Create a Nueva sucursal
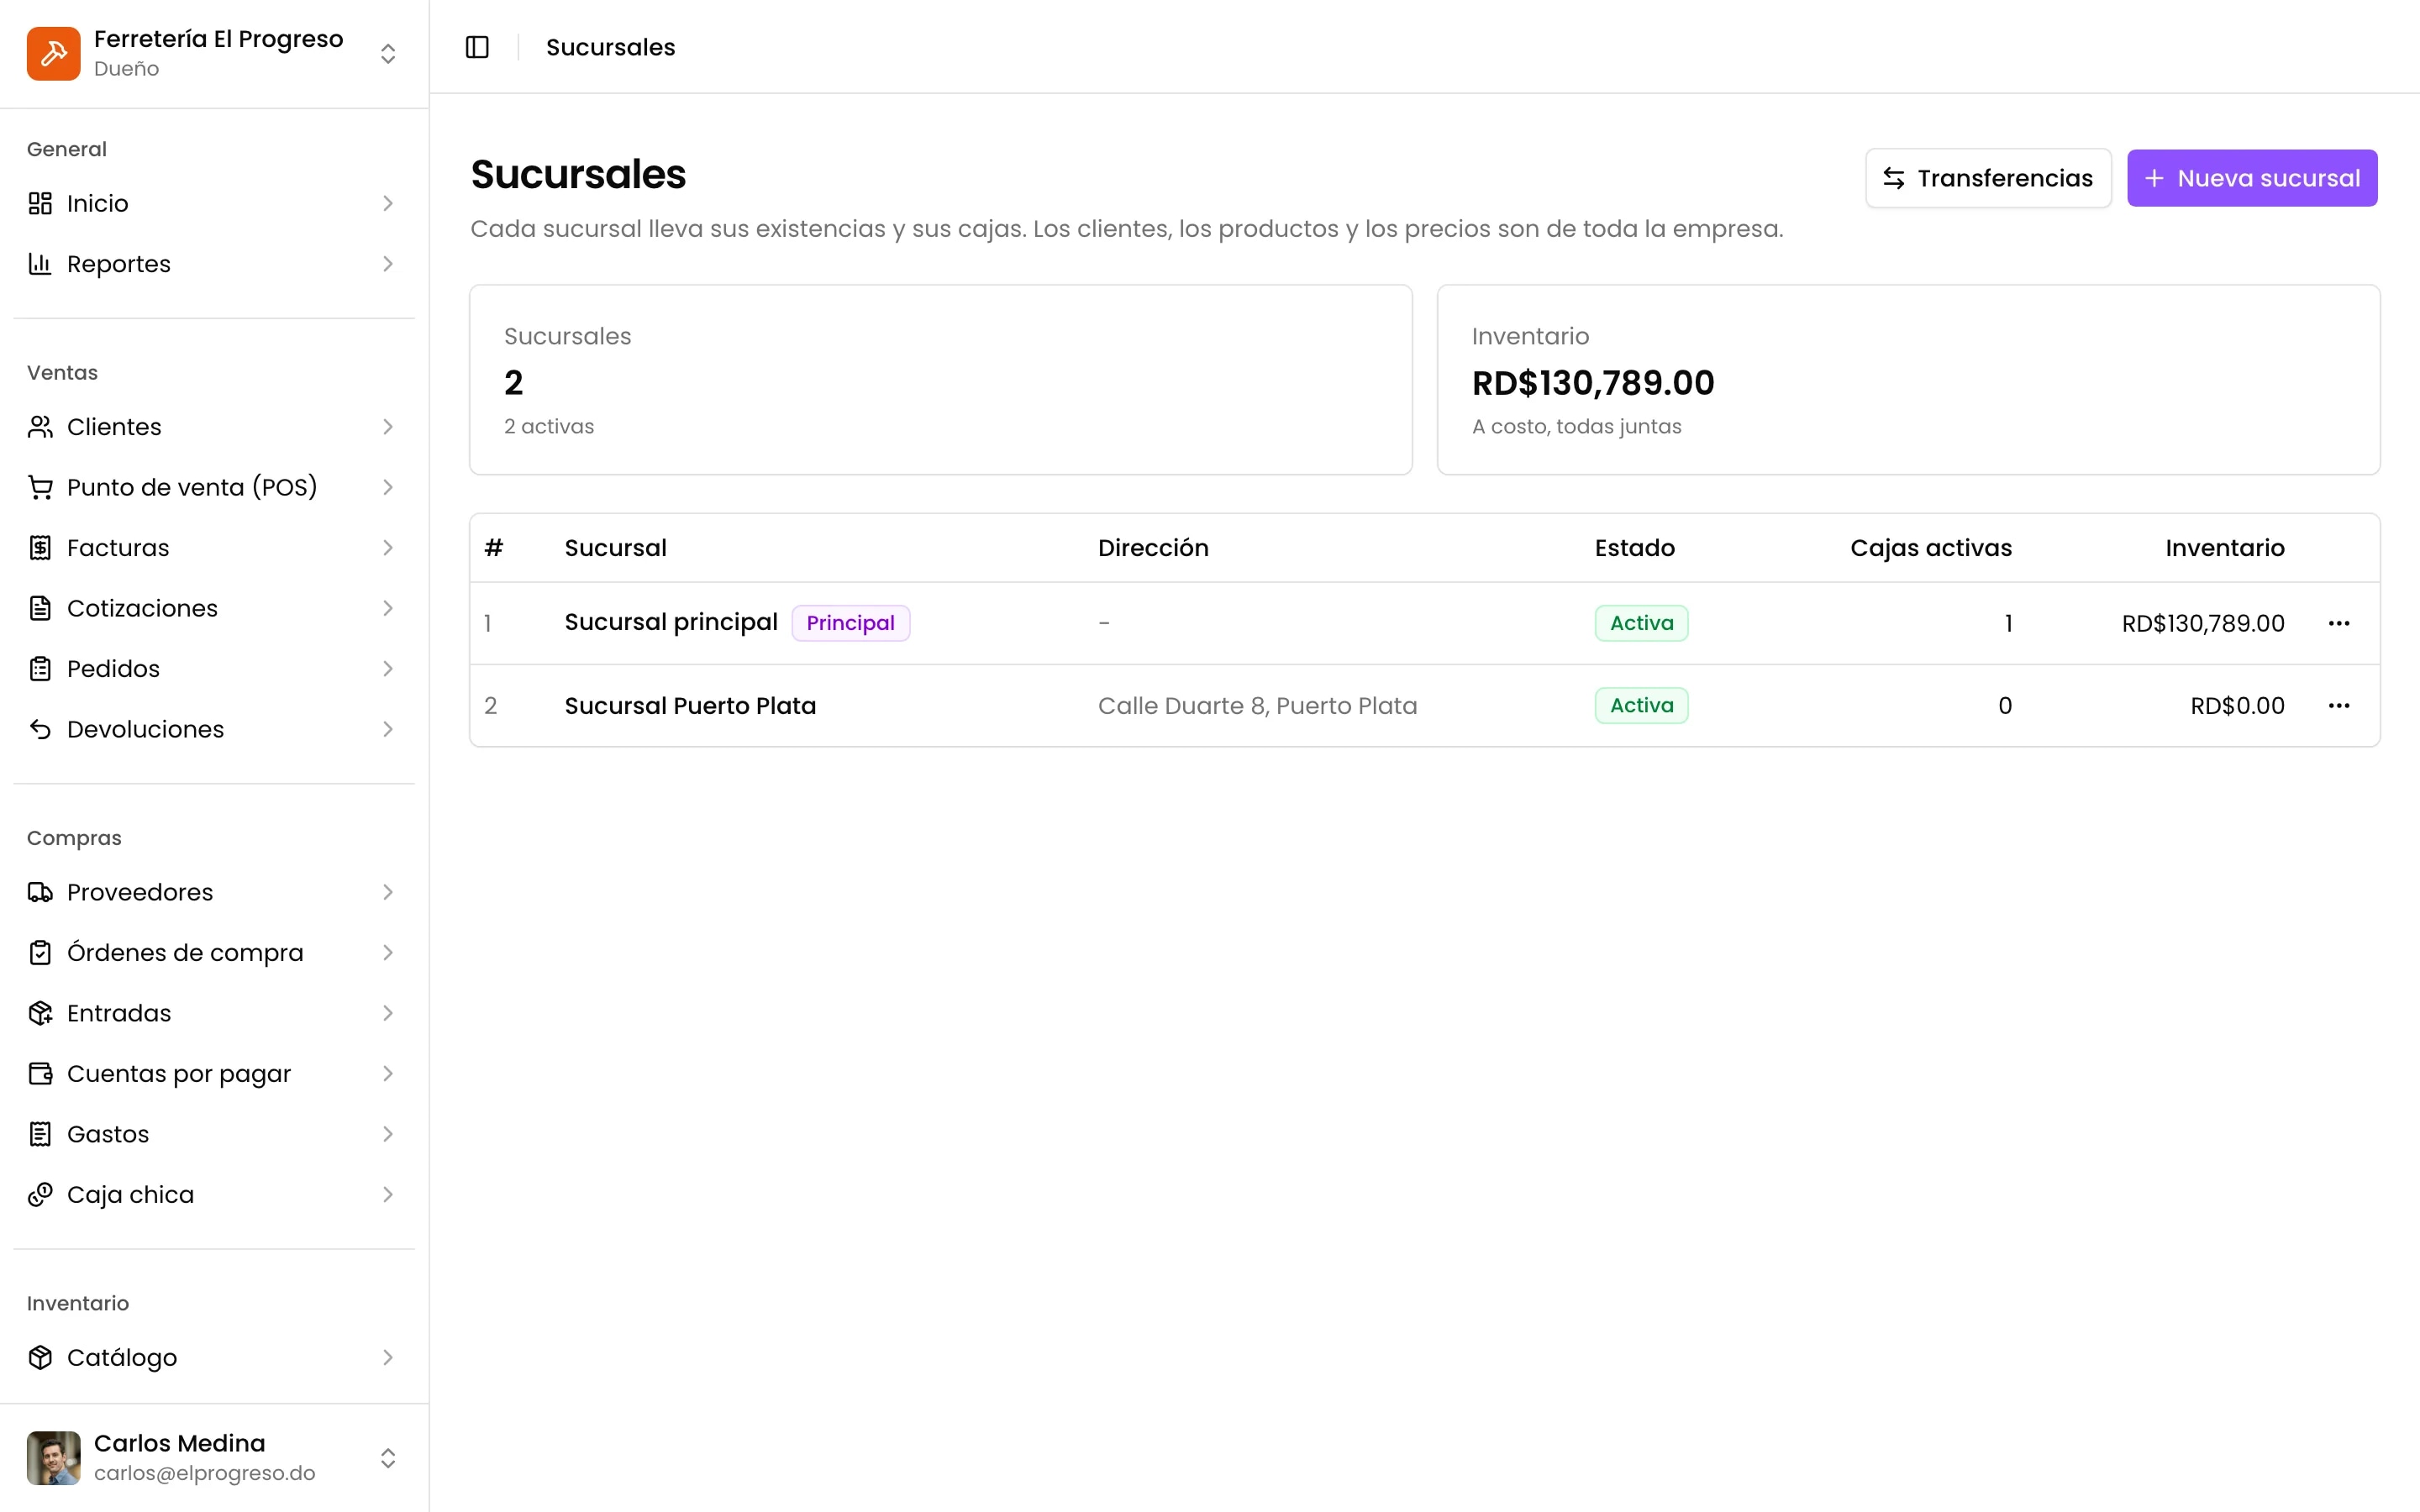Screen dimensions: 2420x1512 tap(2252, 178)
